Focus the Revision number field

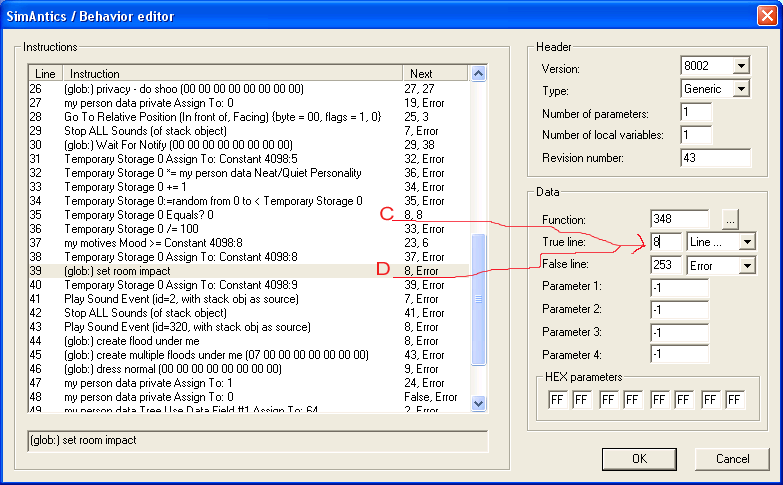coord(715,158)
